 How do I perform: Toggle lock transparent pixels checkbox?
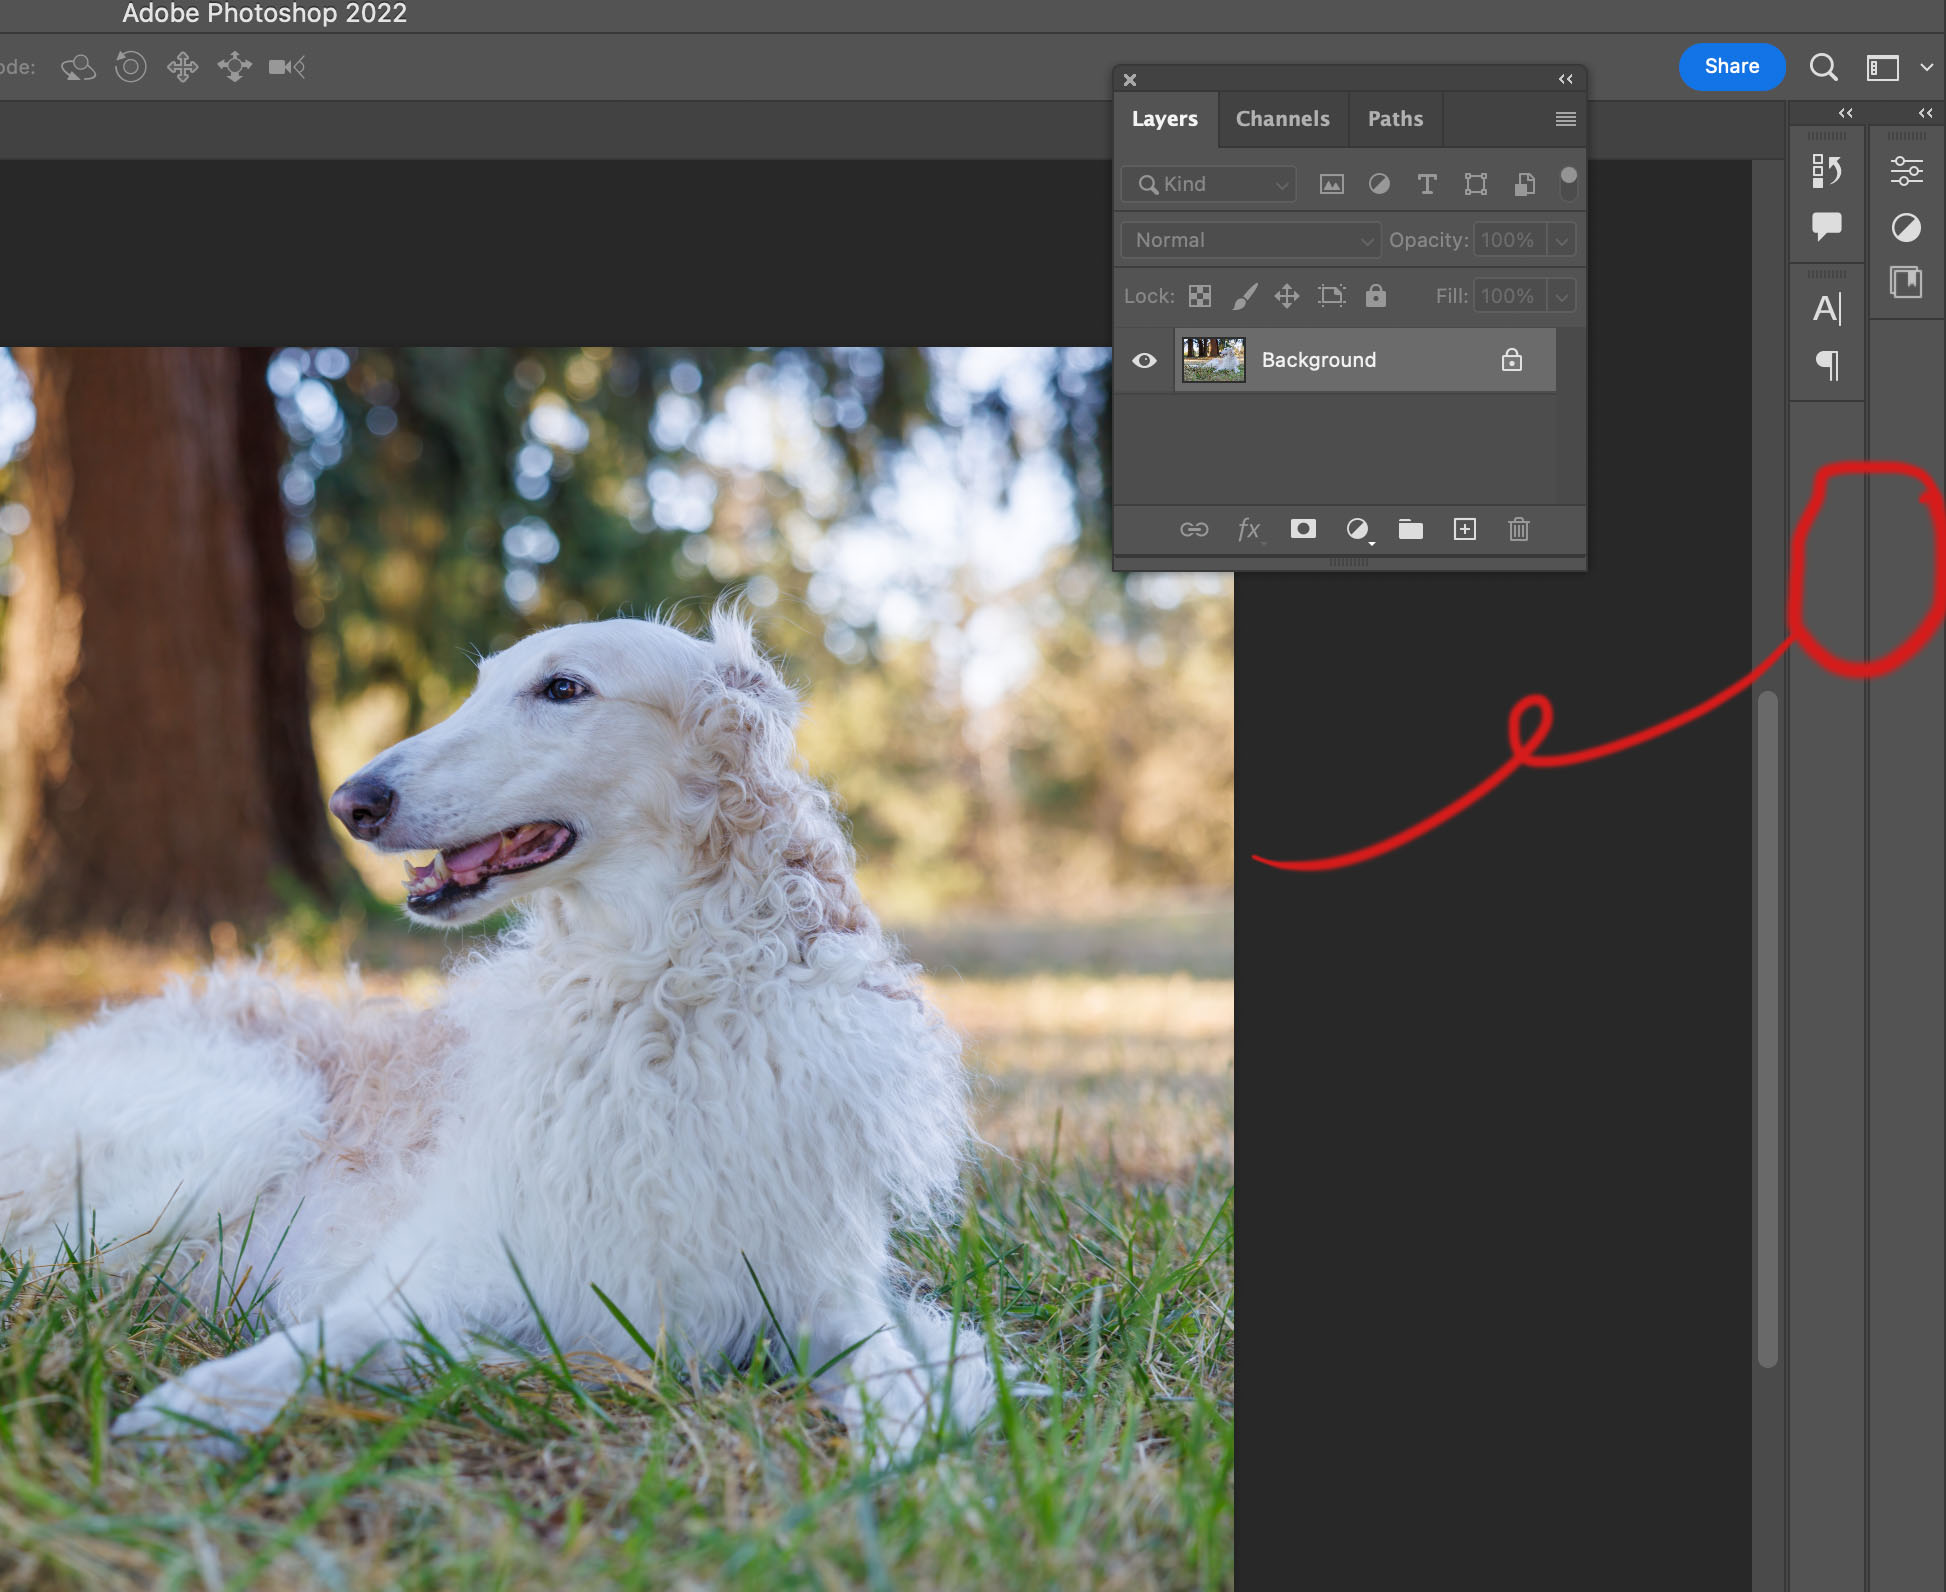[x=1199, y=296]
